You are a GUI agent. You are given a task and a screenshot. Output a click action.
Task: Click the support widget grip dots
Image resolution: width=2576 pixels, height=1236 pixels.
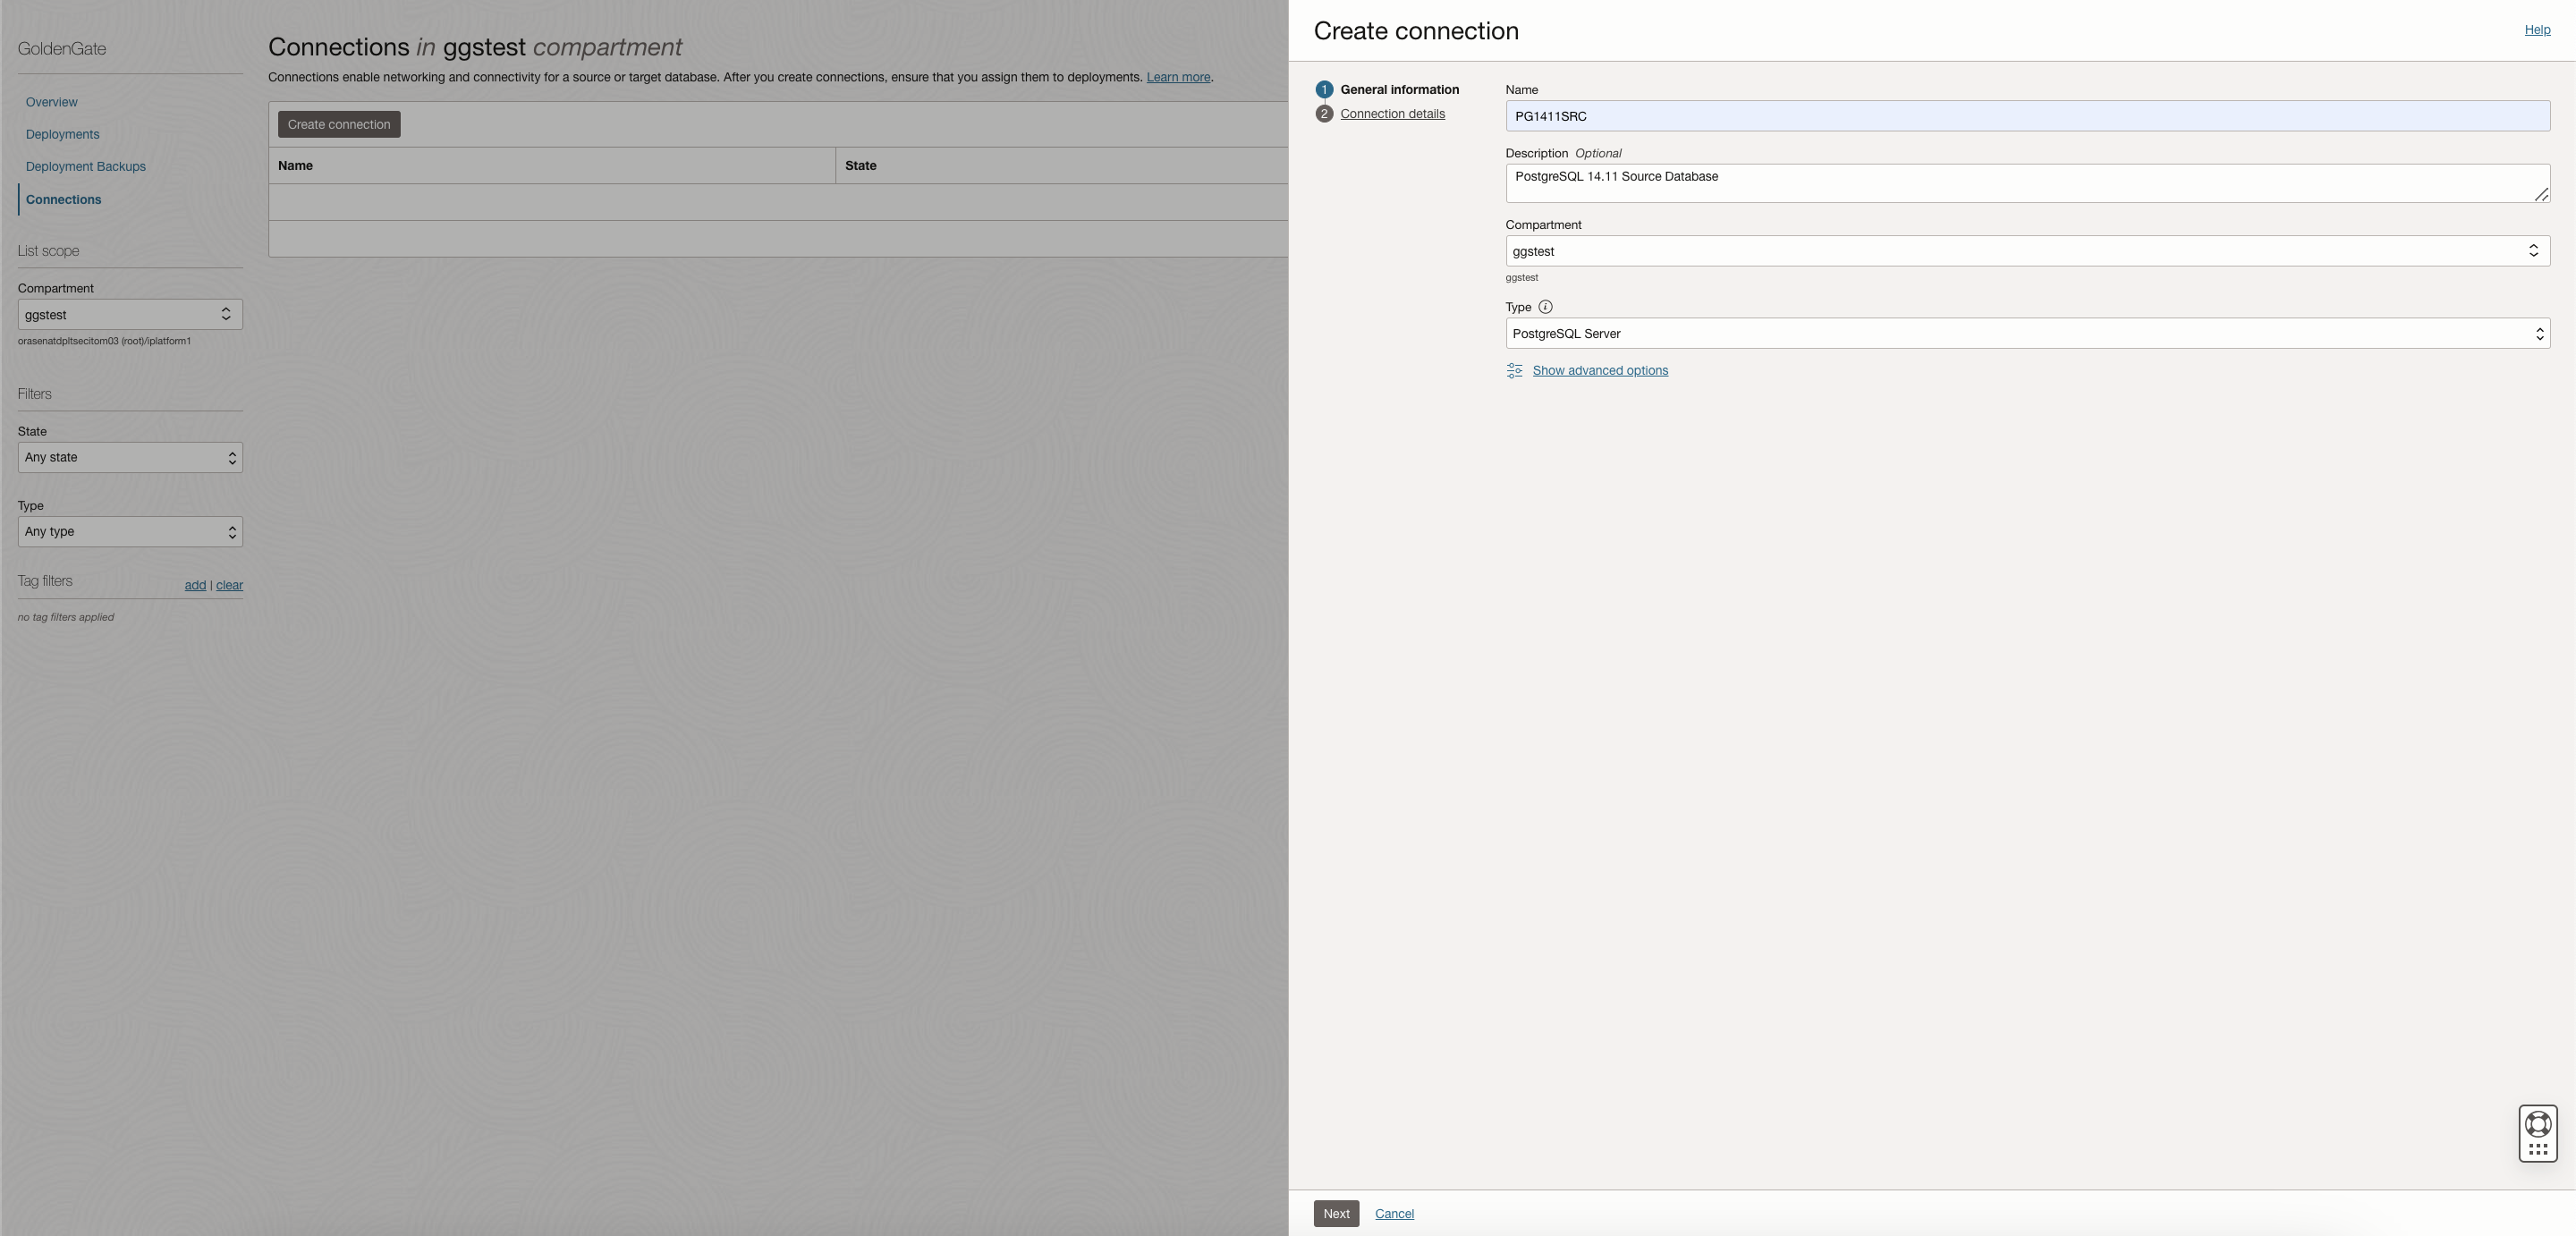coord(2537,1150)
